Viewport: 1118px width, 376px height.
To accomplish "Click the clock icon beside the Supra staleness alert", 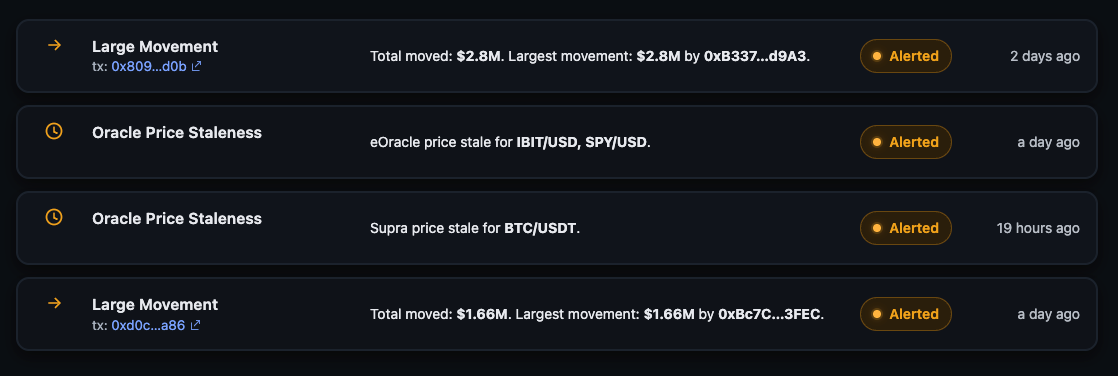I will 54,217.
